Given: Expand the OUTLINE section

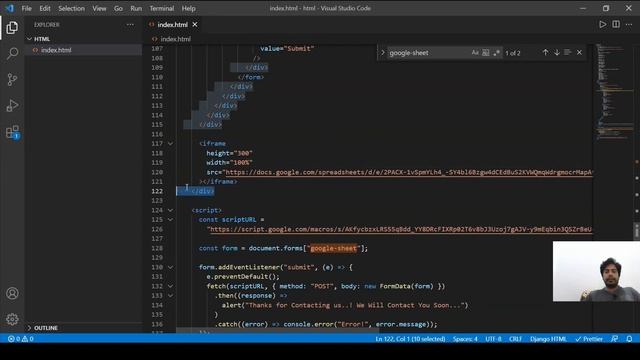Looking at the screenshot, I should 29,328.
